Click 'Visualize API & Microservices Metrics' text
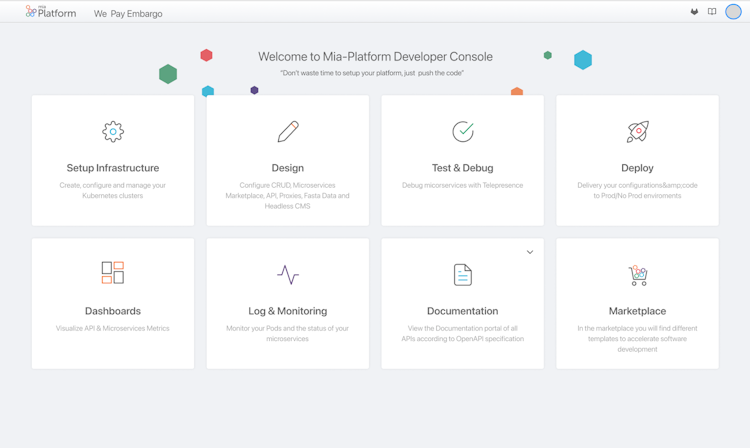 click(x=113, y=328)
